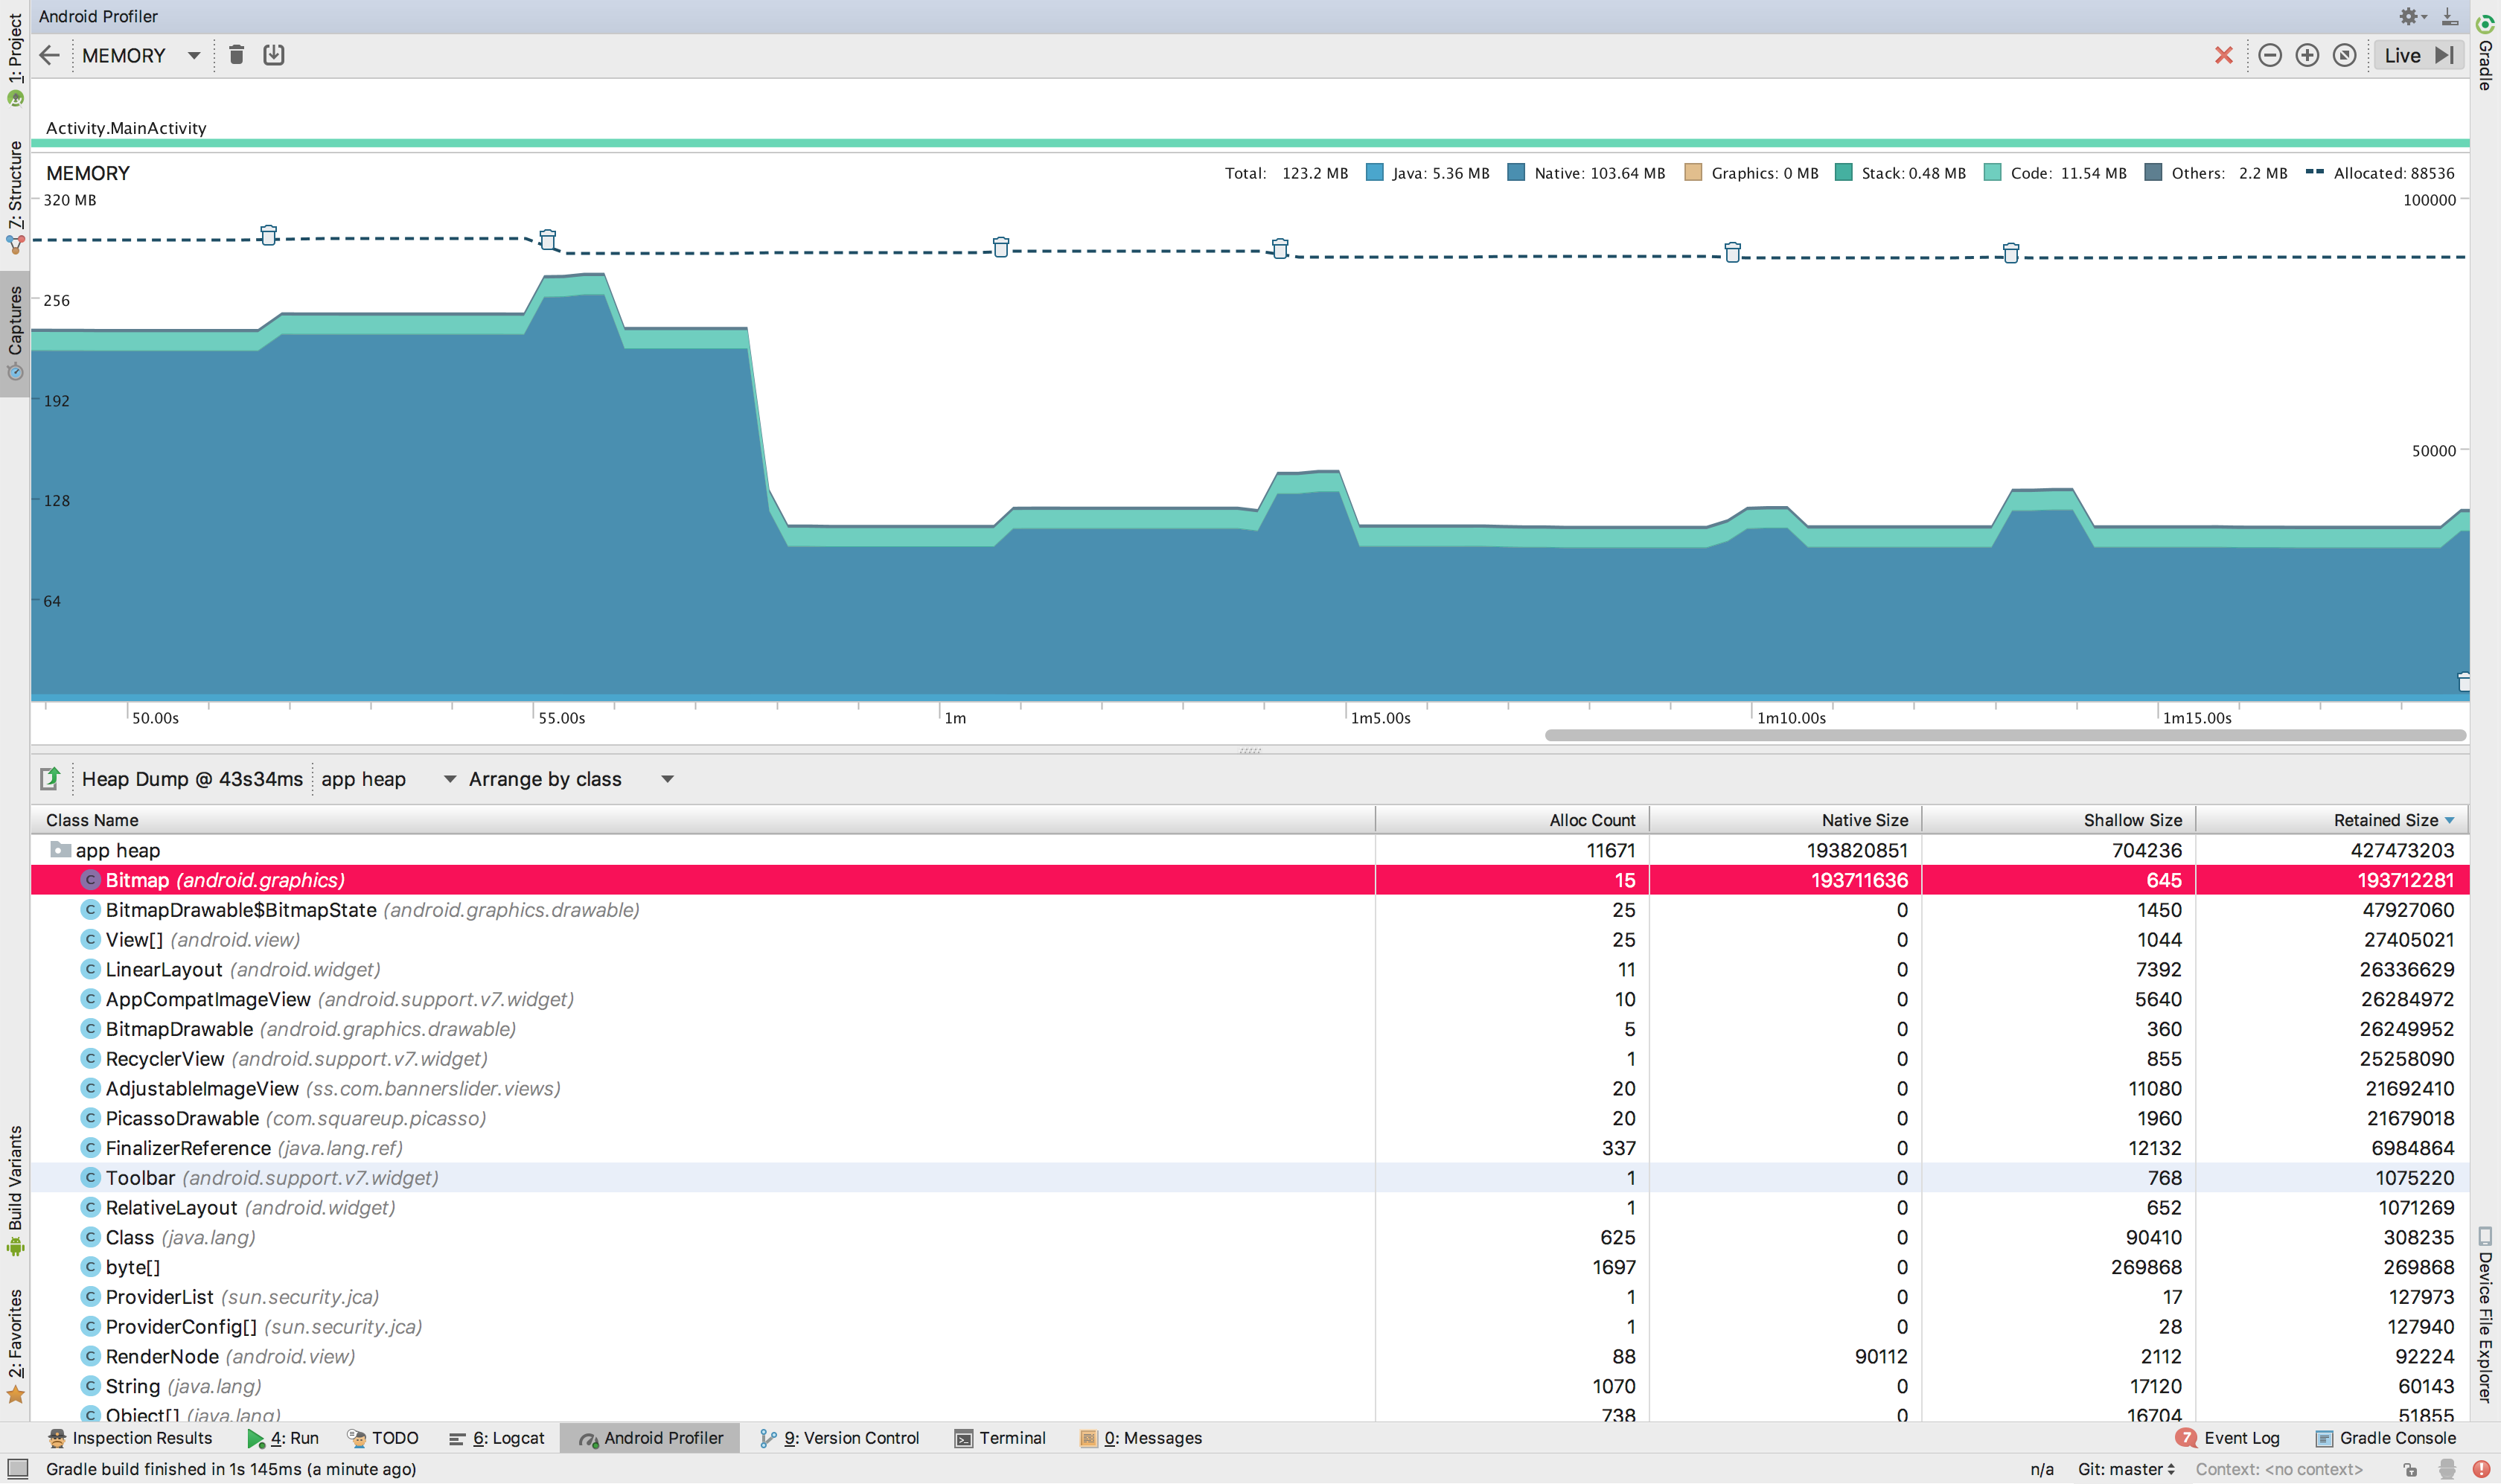This screenshot has height=1484, width=2501.
Task: Open the Terminal tool window
Action: (x=1000, y=1438)
